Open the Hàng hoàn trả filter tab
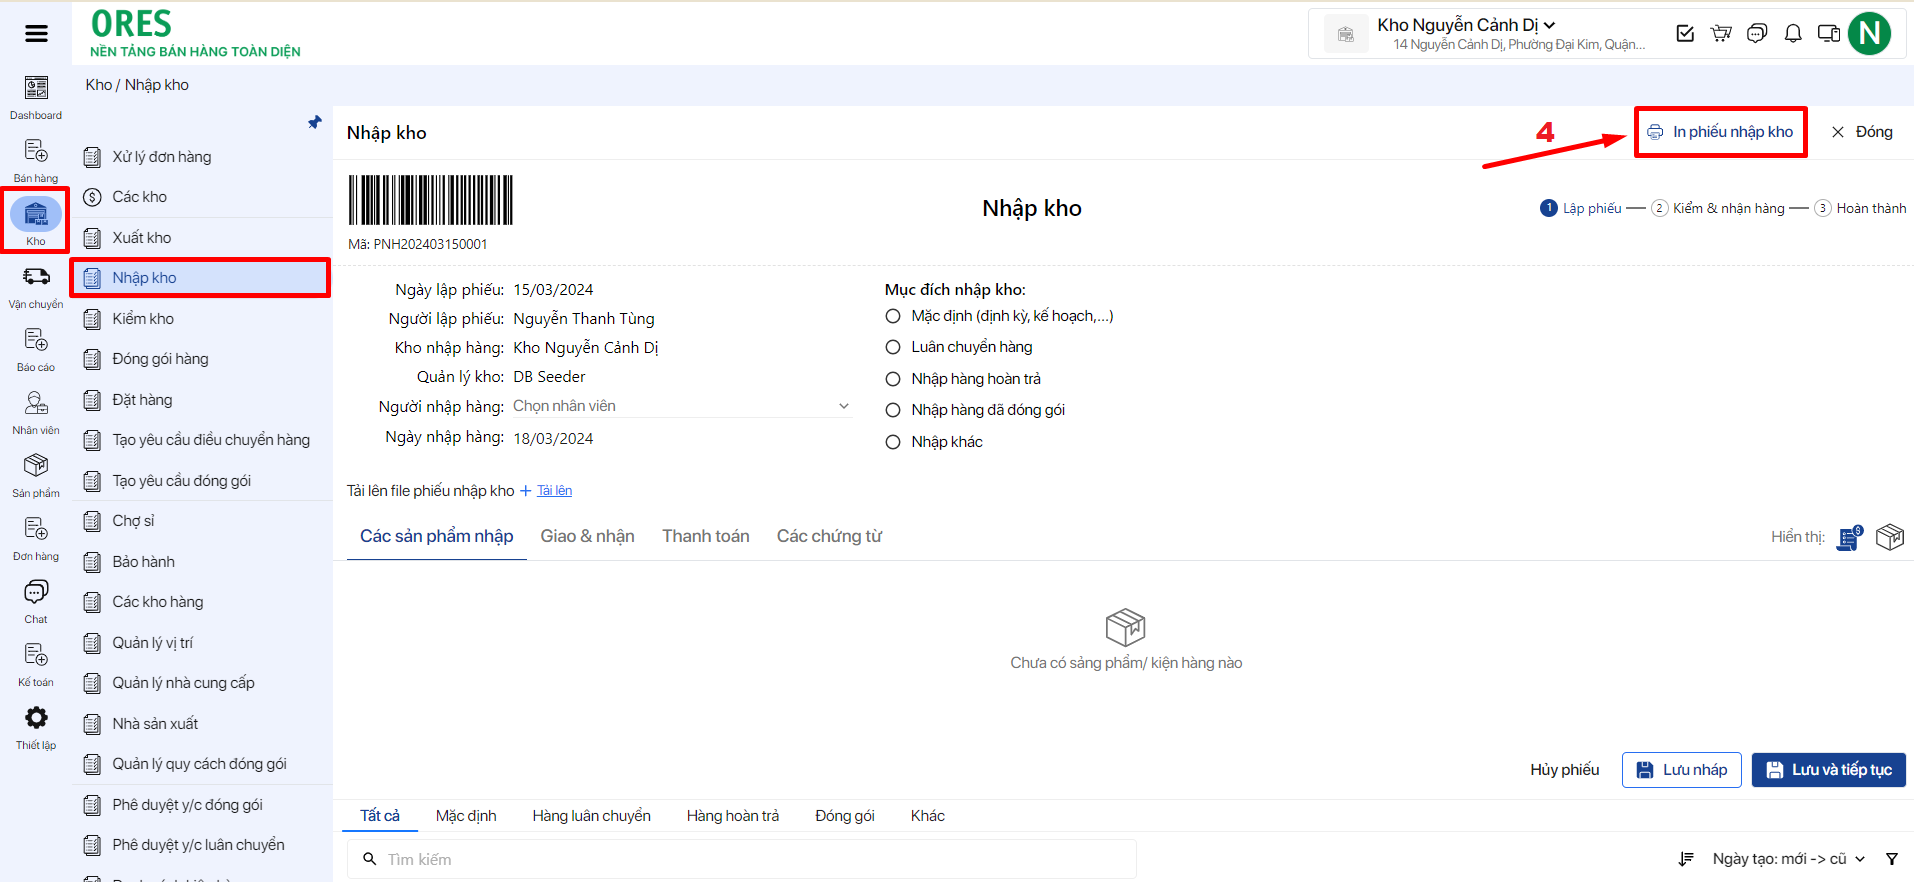 (732, 816)
